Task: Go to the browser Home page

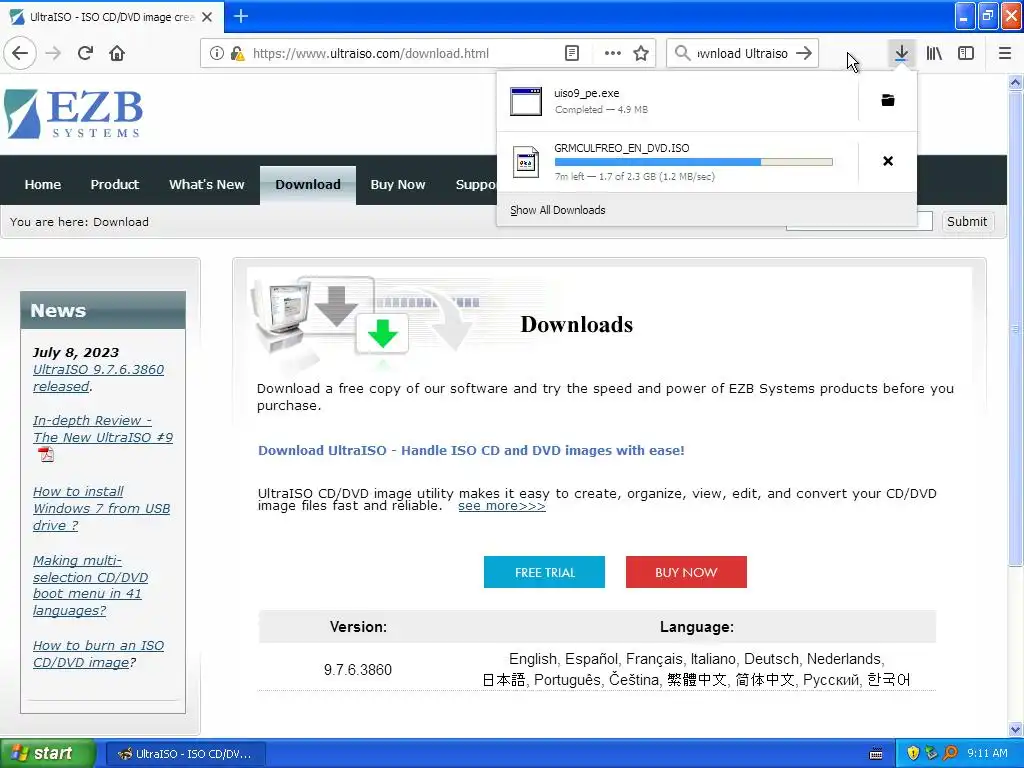Action: coord(117,53)
